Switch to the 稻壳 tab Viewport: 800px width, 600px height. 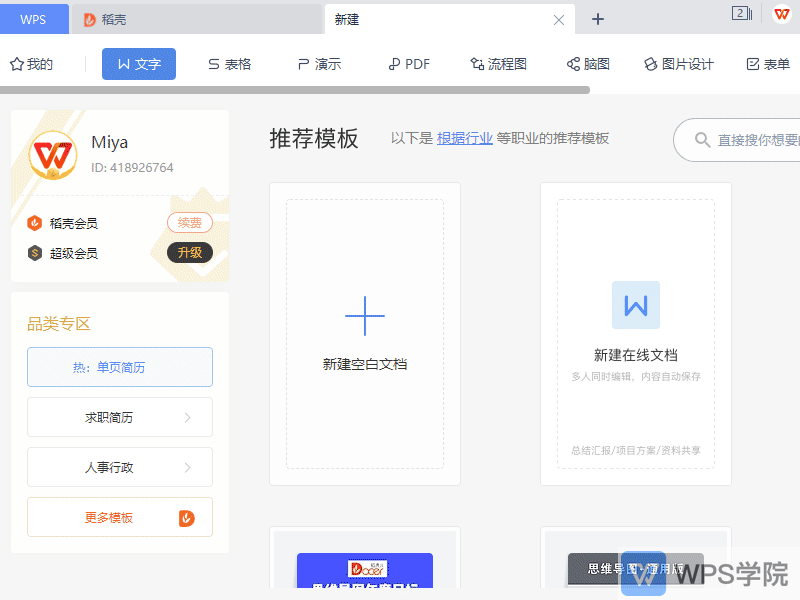pos(196,19)
